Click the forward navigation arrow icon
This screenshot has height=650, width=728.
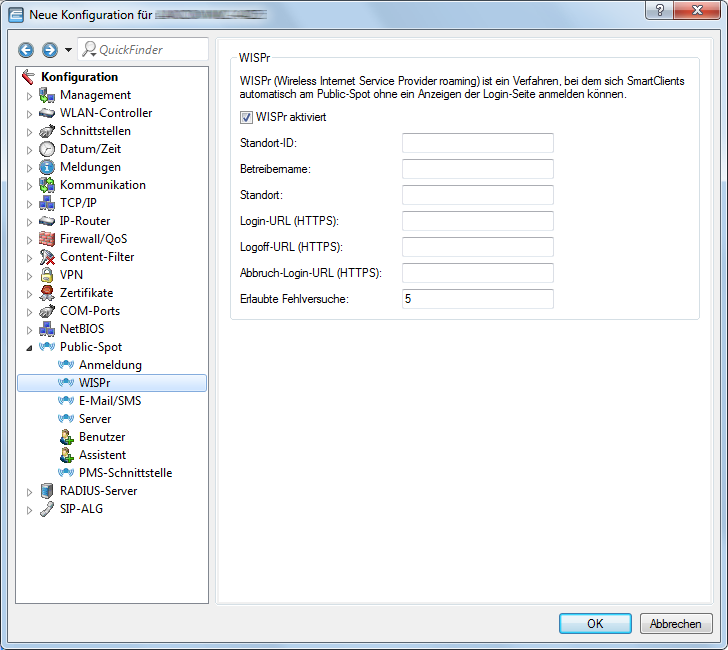click(x=49, y=50)
